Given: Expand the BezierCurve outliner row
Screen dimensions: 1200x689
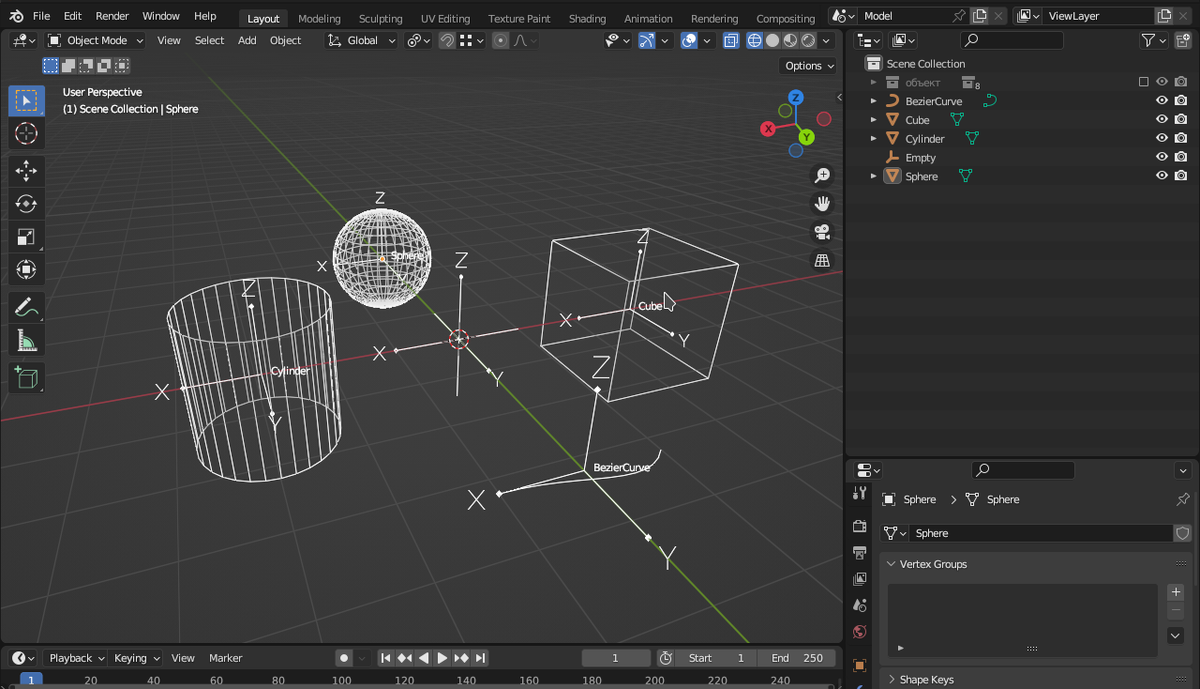Looking at the screenshot, I should point(873,101).
